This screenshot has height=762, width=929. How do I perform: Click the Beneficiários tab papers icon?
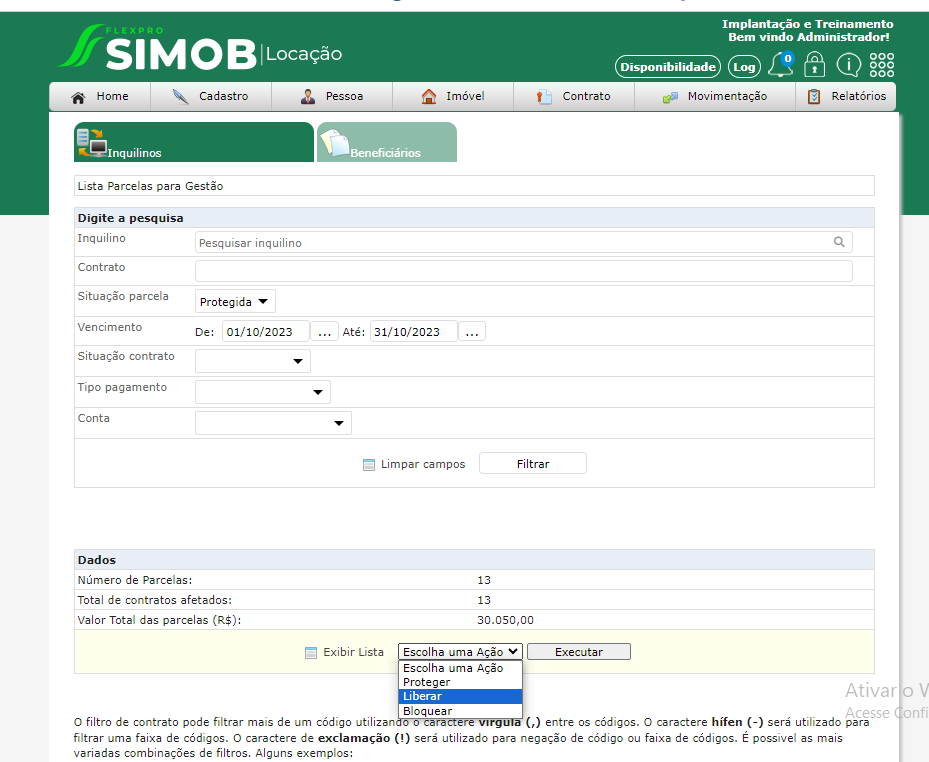tap(335, 143)
